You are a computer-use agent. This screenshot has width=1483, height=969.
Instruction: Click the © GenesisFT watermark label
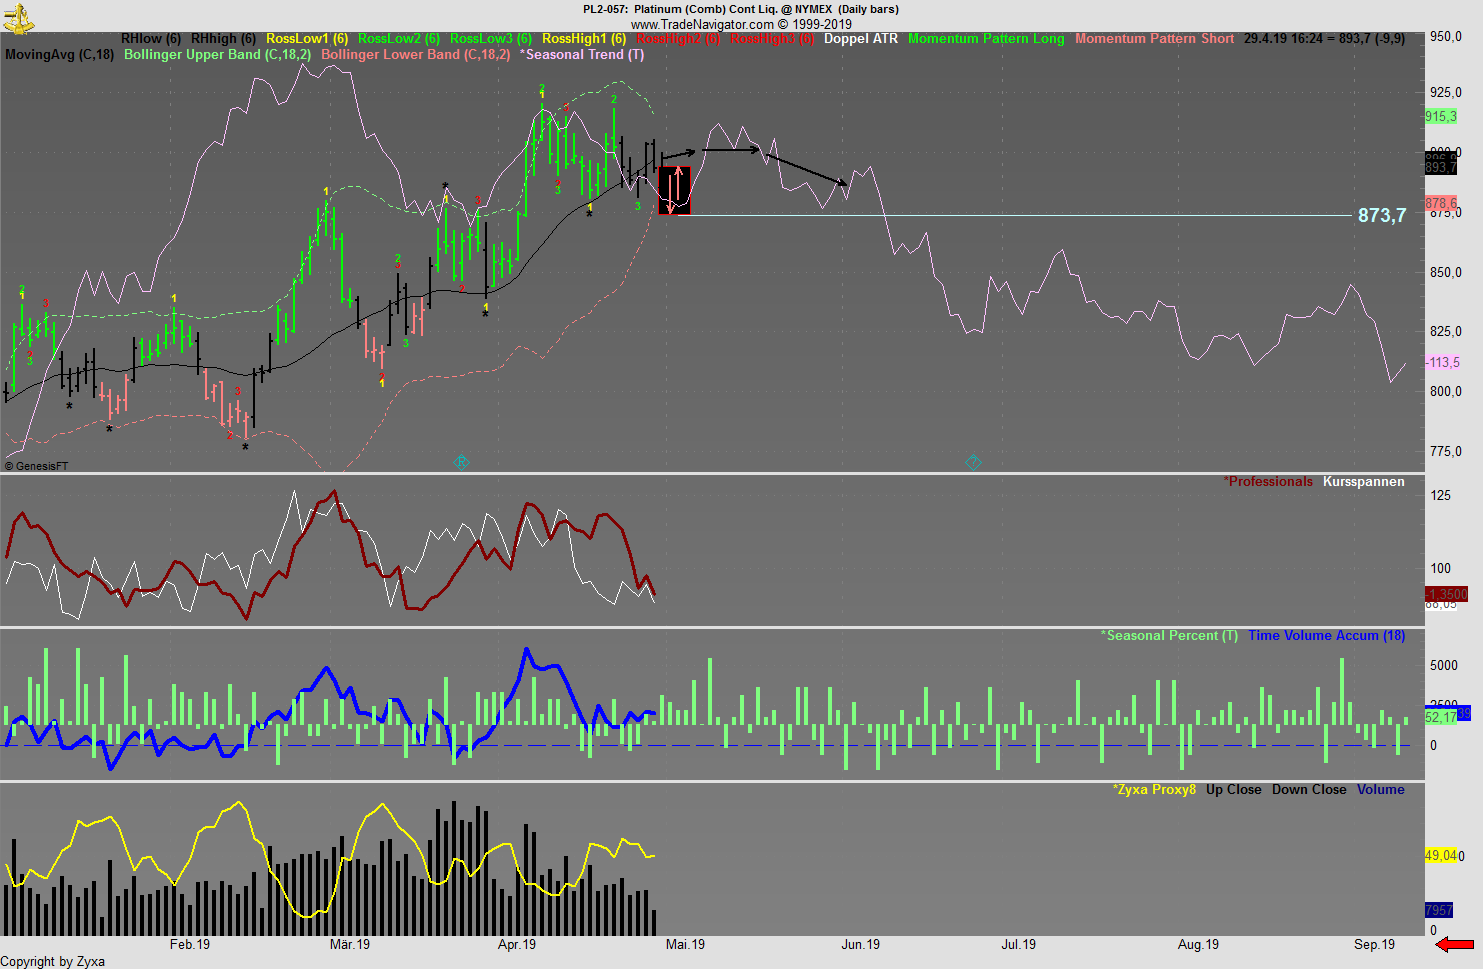tap(37, 465)
